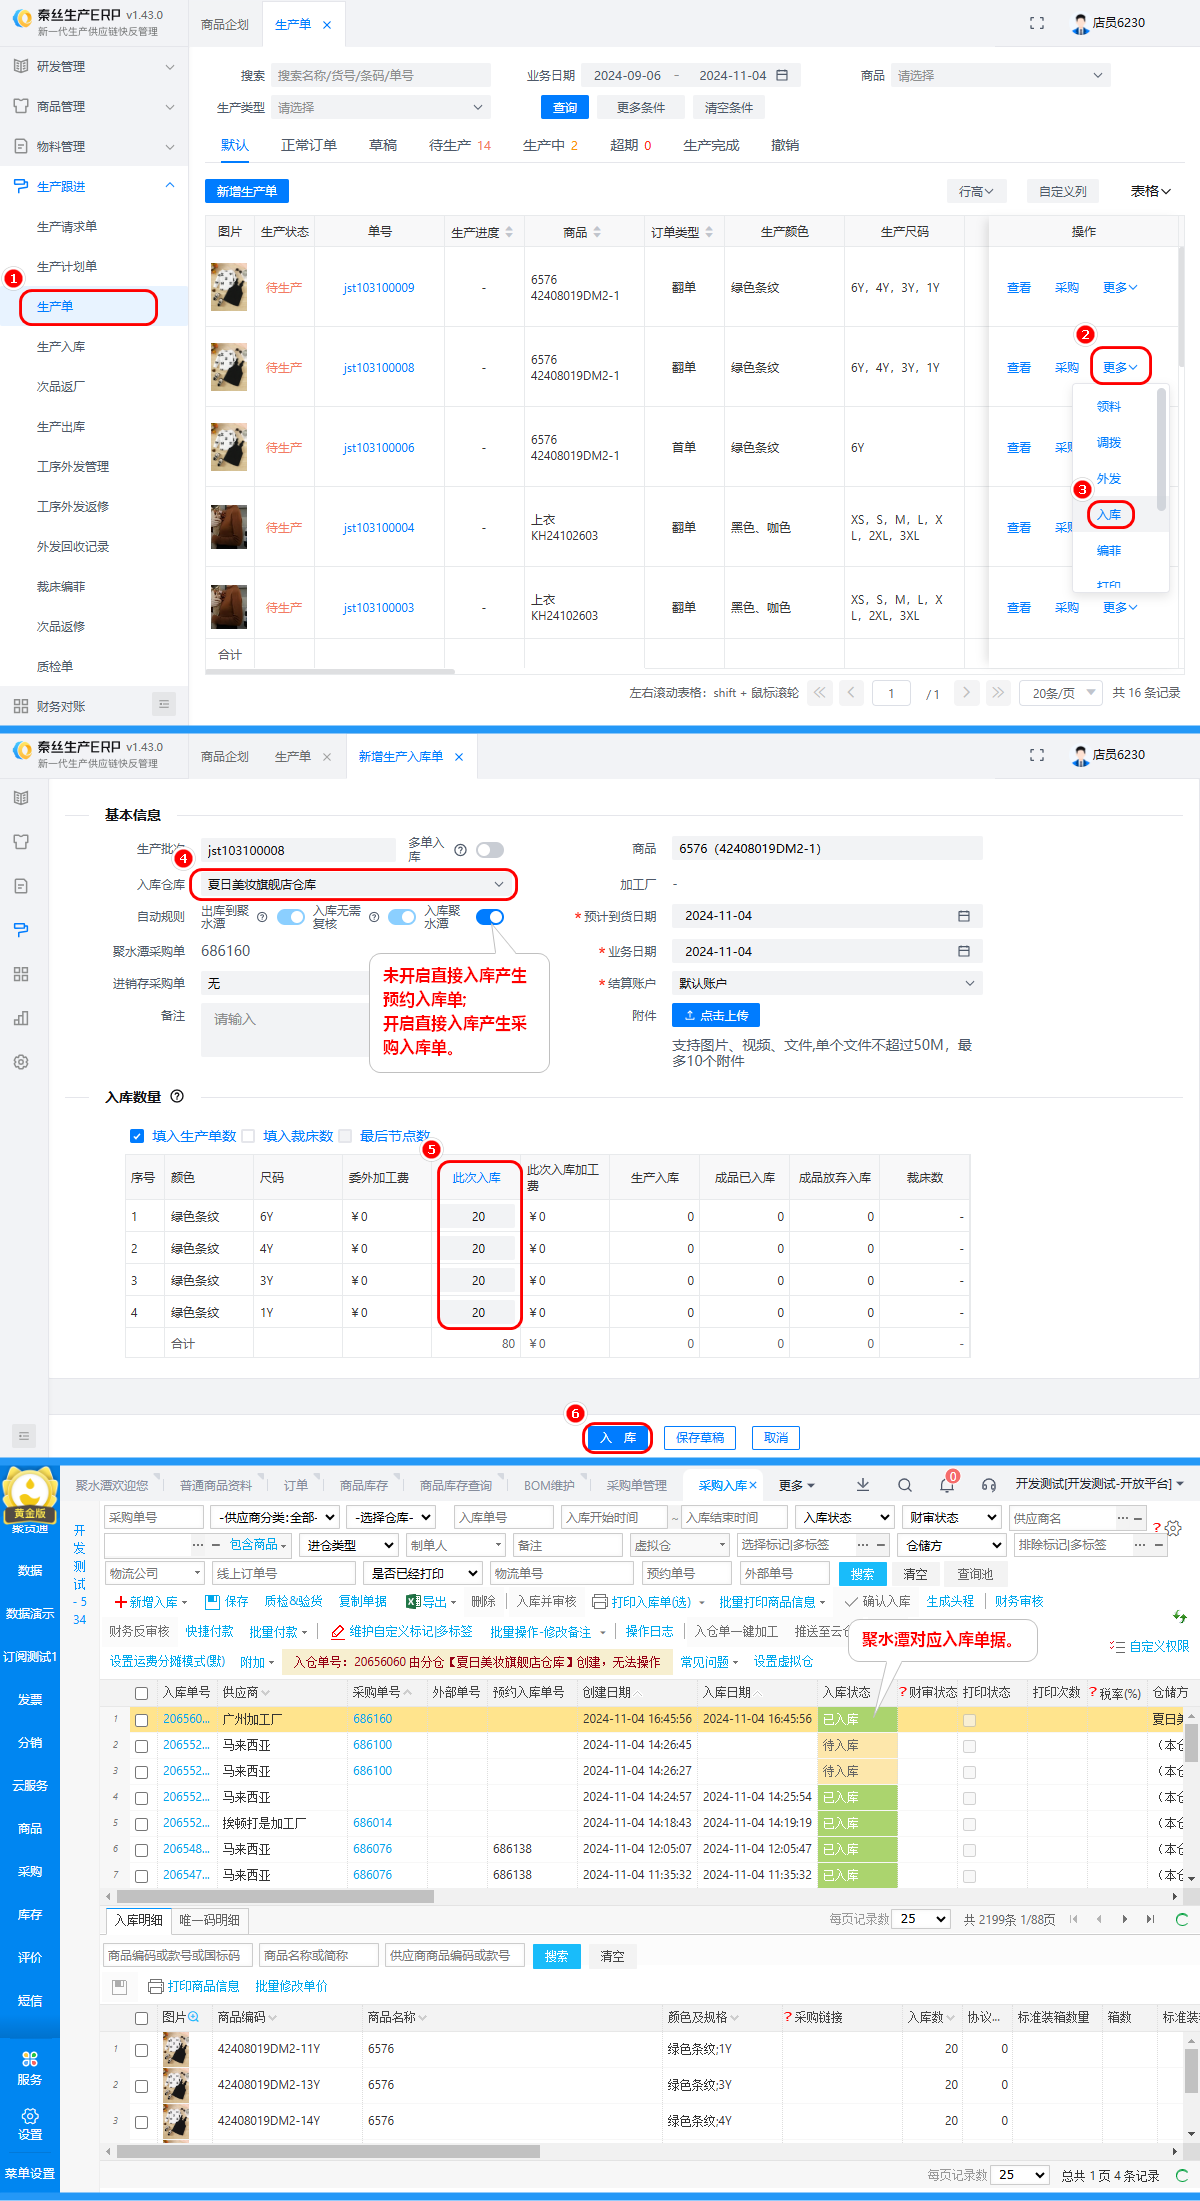Toggle the 入库聚水潭 switch
This screenshot has width=1200, height=2201.
pyautogui.click(x=490, y=917)
